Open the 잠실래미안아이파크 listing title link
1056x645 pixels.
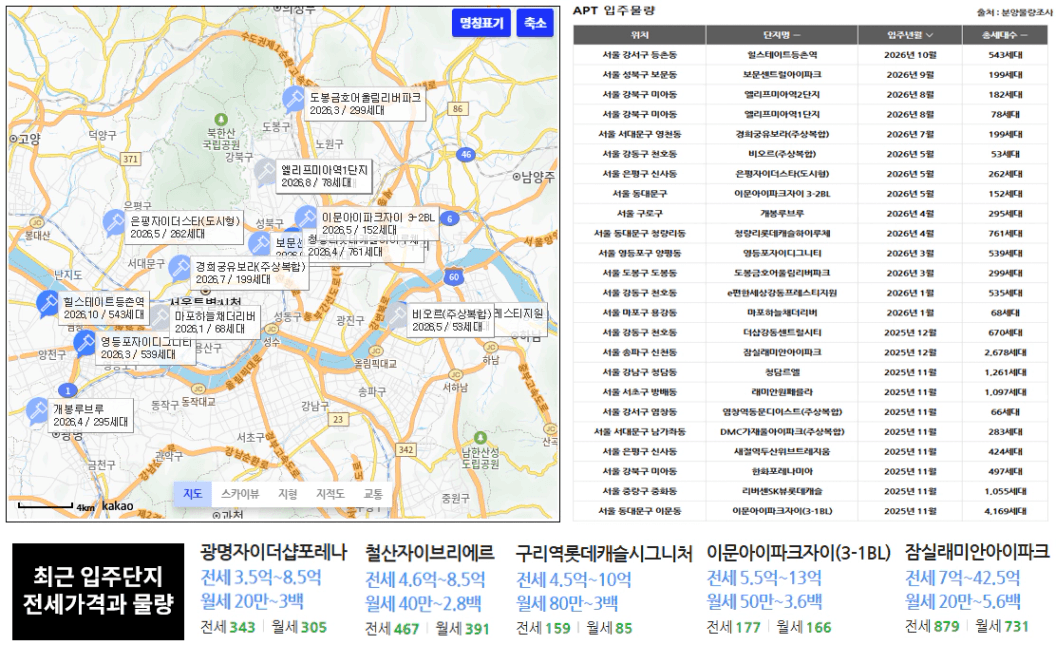(976, 552)
